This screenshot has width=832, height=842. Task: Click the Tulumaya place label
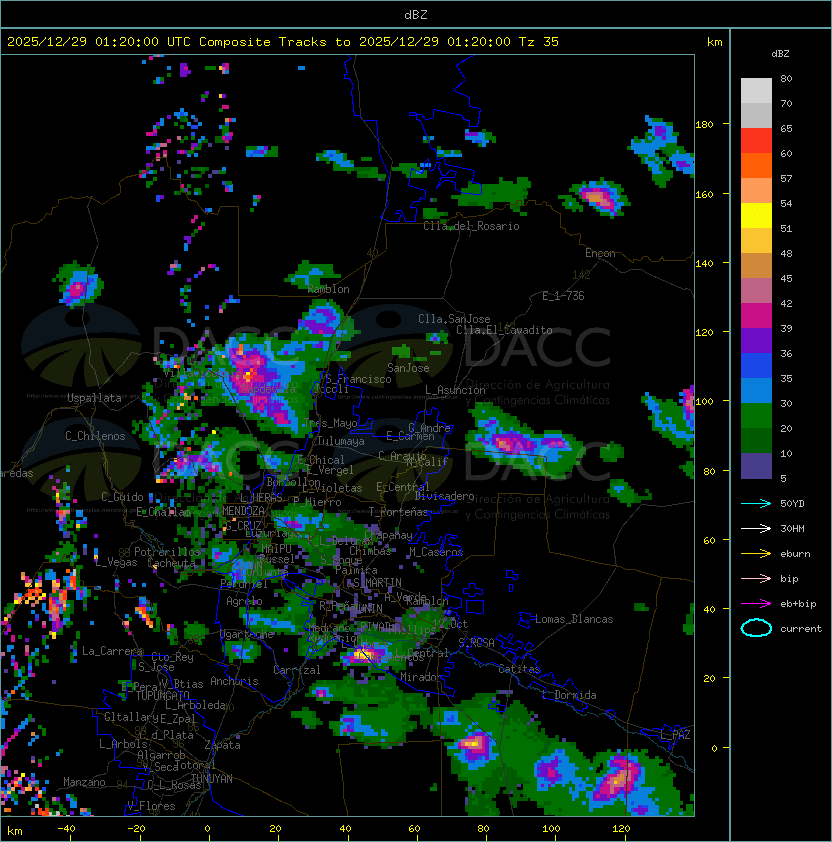(x=341, y=441)
